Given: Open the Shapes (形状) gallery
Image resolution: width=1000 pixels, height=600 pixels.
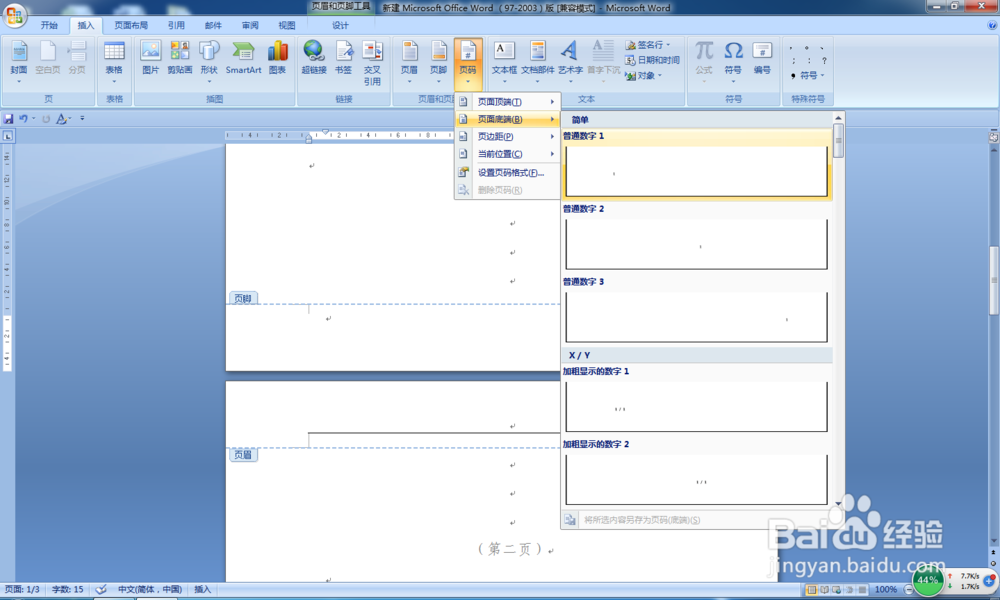Looking at the screenshot, I should [x=209, y=62].
